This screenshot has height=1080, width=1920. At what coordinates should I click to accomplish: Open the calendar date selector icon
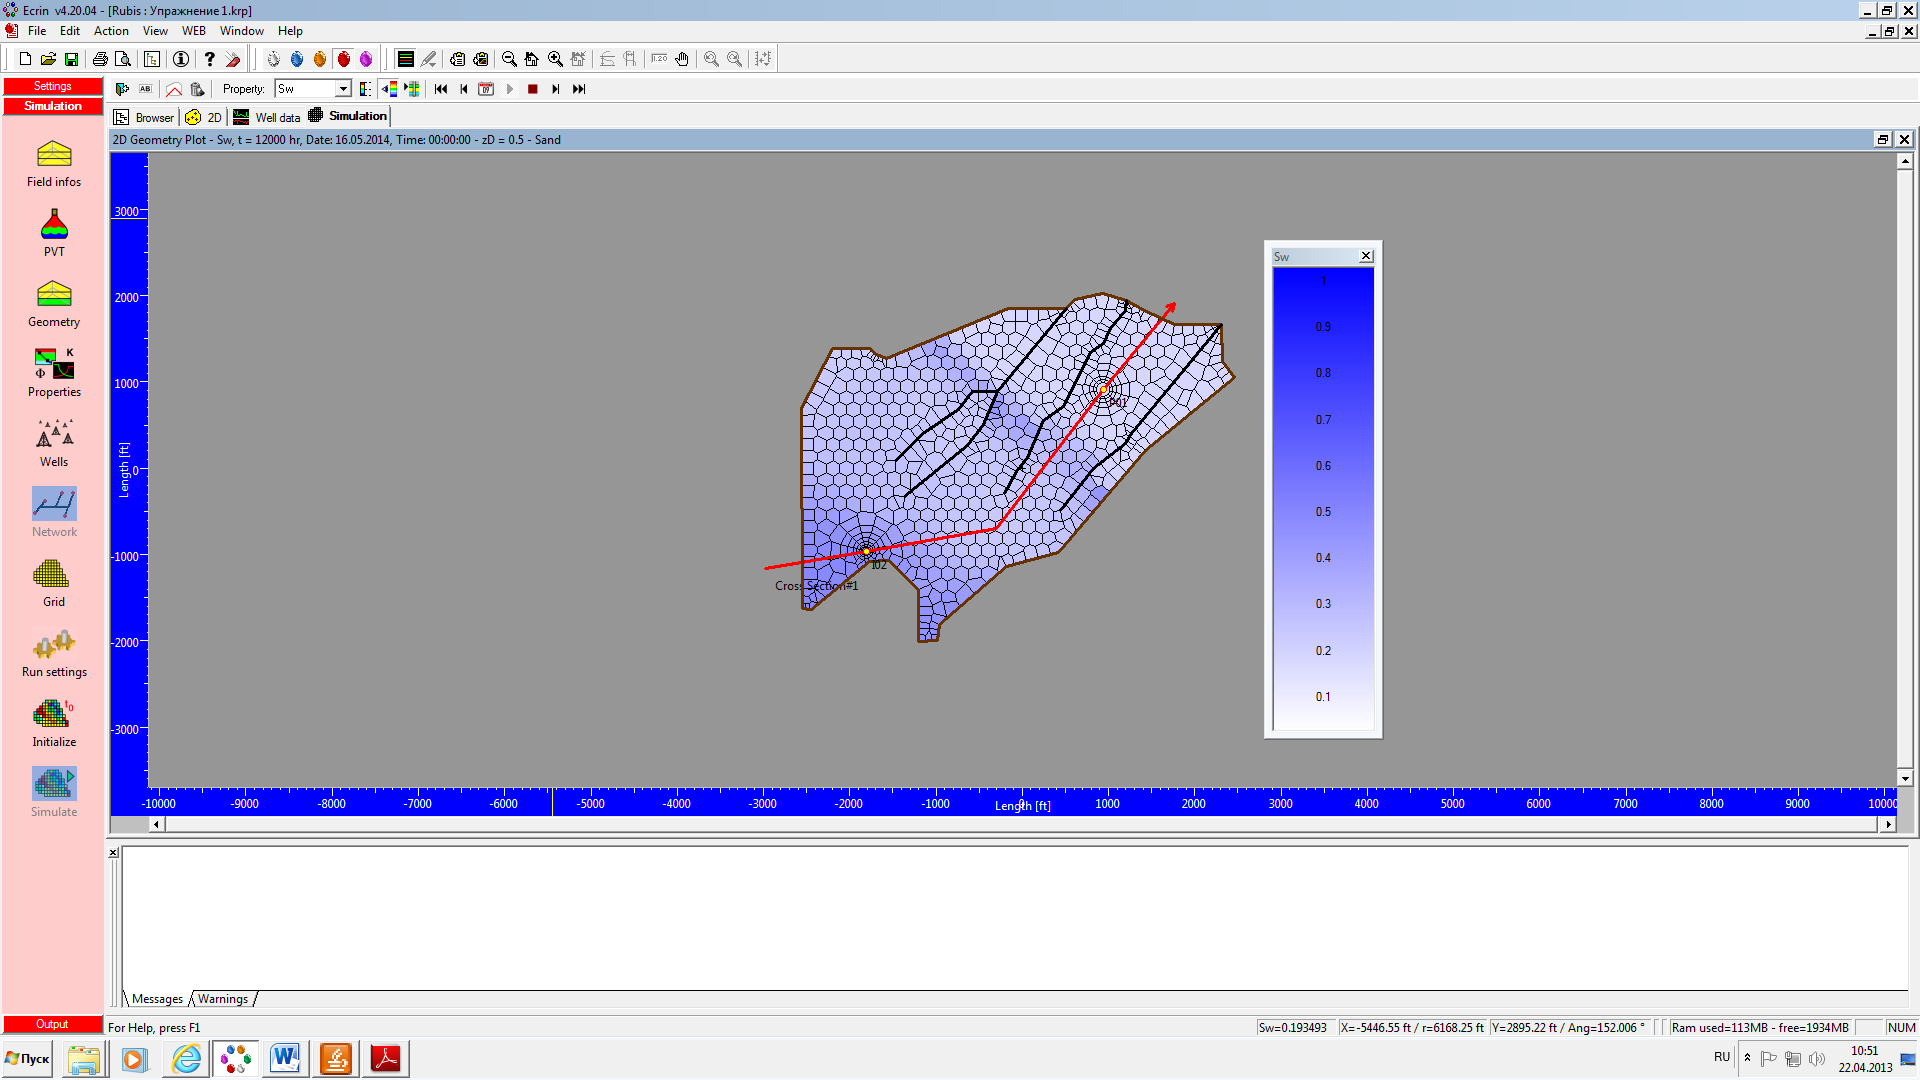[487, 89]
